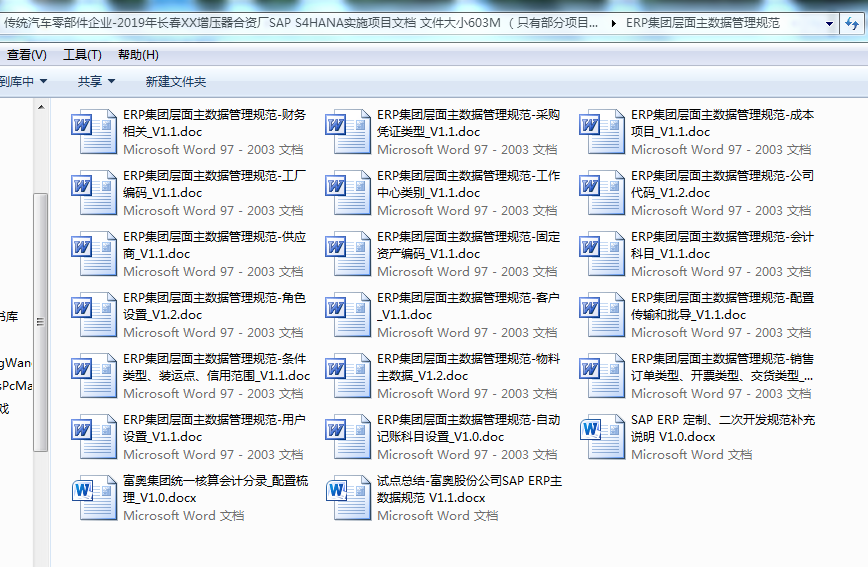Open the 工具(T) menu

point(82,55)
